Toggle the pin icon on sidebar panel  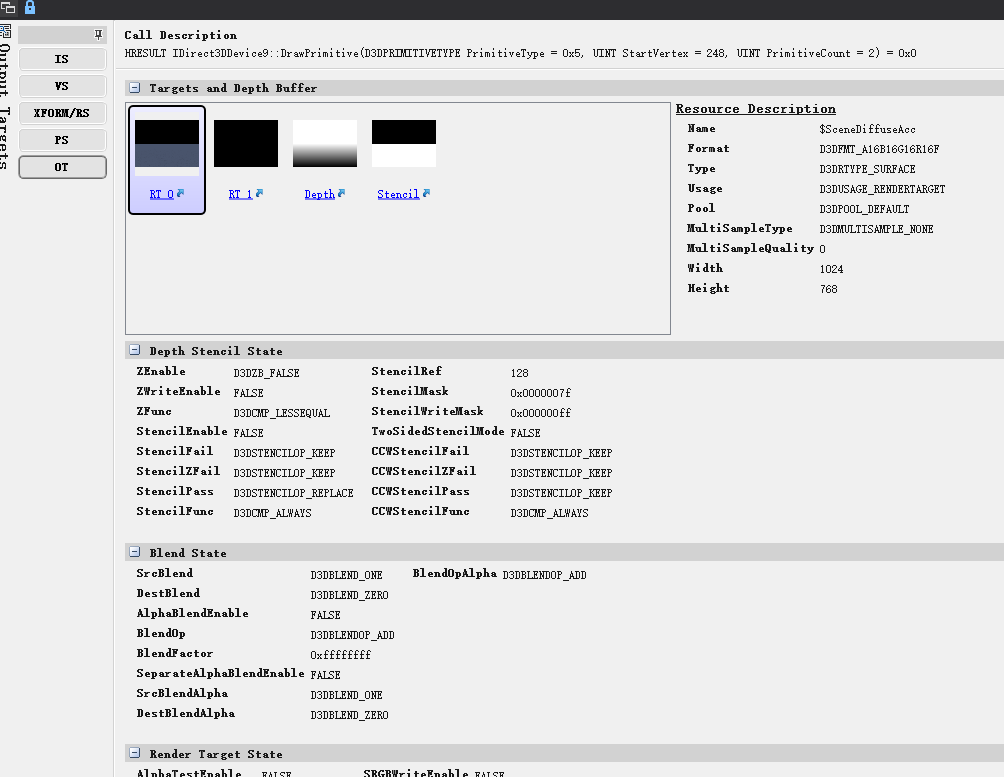[x=98, y=35]
